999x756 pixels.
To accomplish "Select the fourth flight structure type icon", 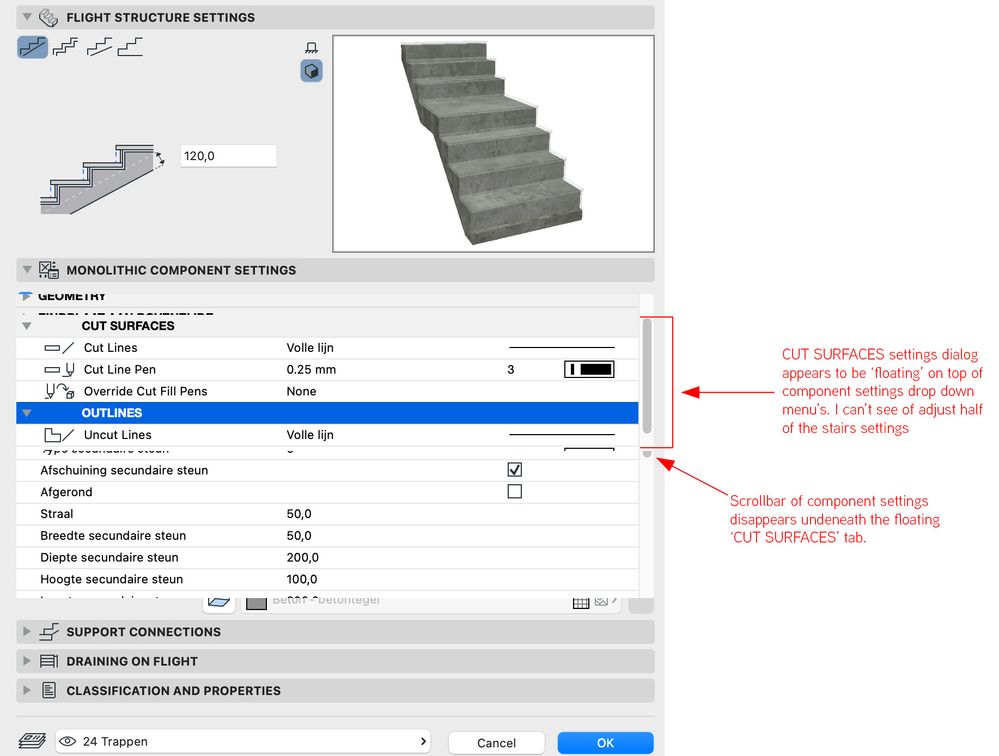I will 131,47.
